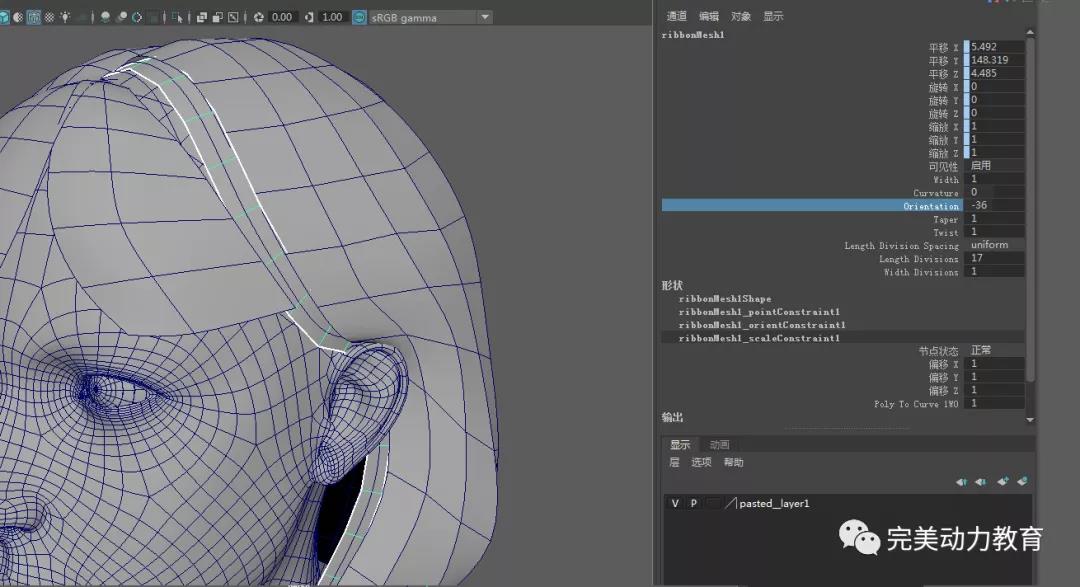Enable use all lights bulb icon
This screenshot has height=587, width=1080.
click(65, 17)
